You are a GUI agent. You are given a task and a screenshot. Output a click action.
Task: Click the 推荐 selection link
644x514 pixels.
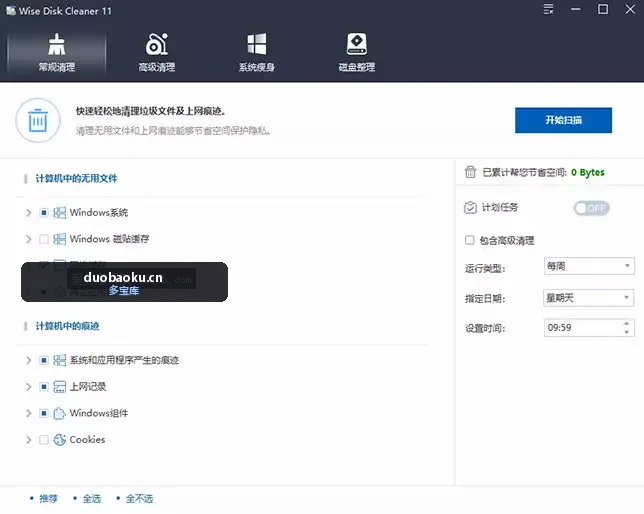tap(48, 498)
